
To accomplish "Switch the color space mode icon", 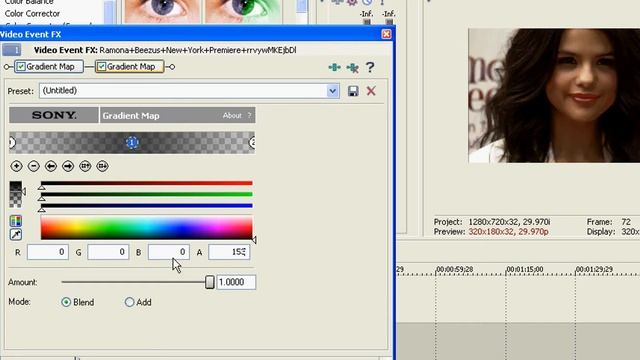I will point(16,221).
